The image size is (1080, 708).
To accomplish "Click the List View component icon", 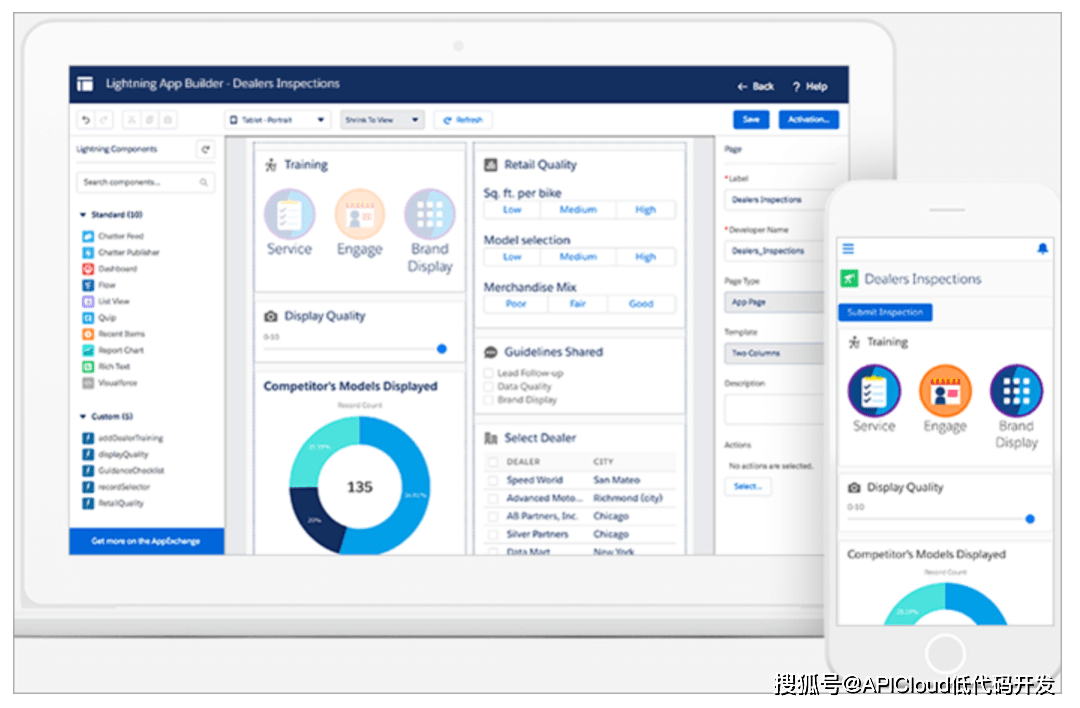I will tap(88, 302).
